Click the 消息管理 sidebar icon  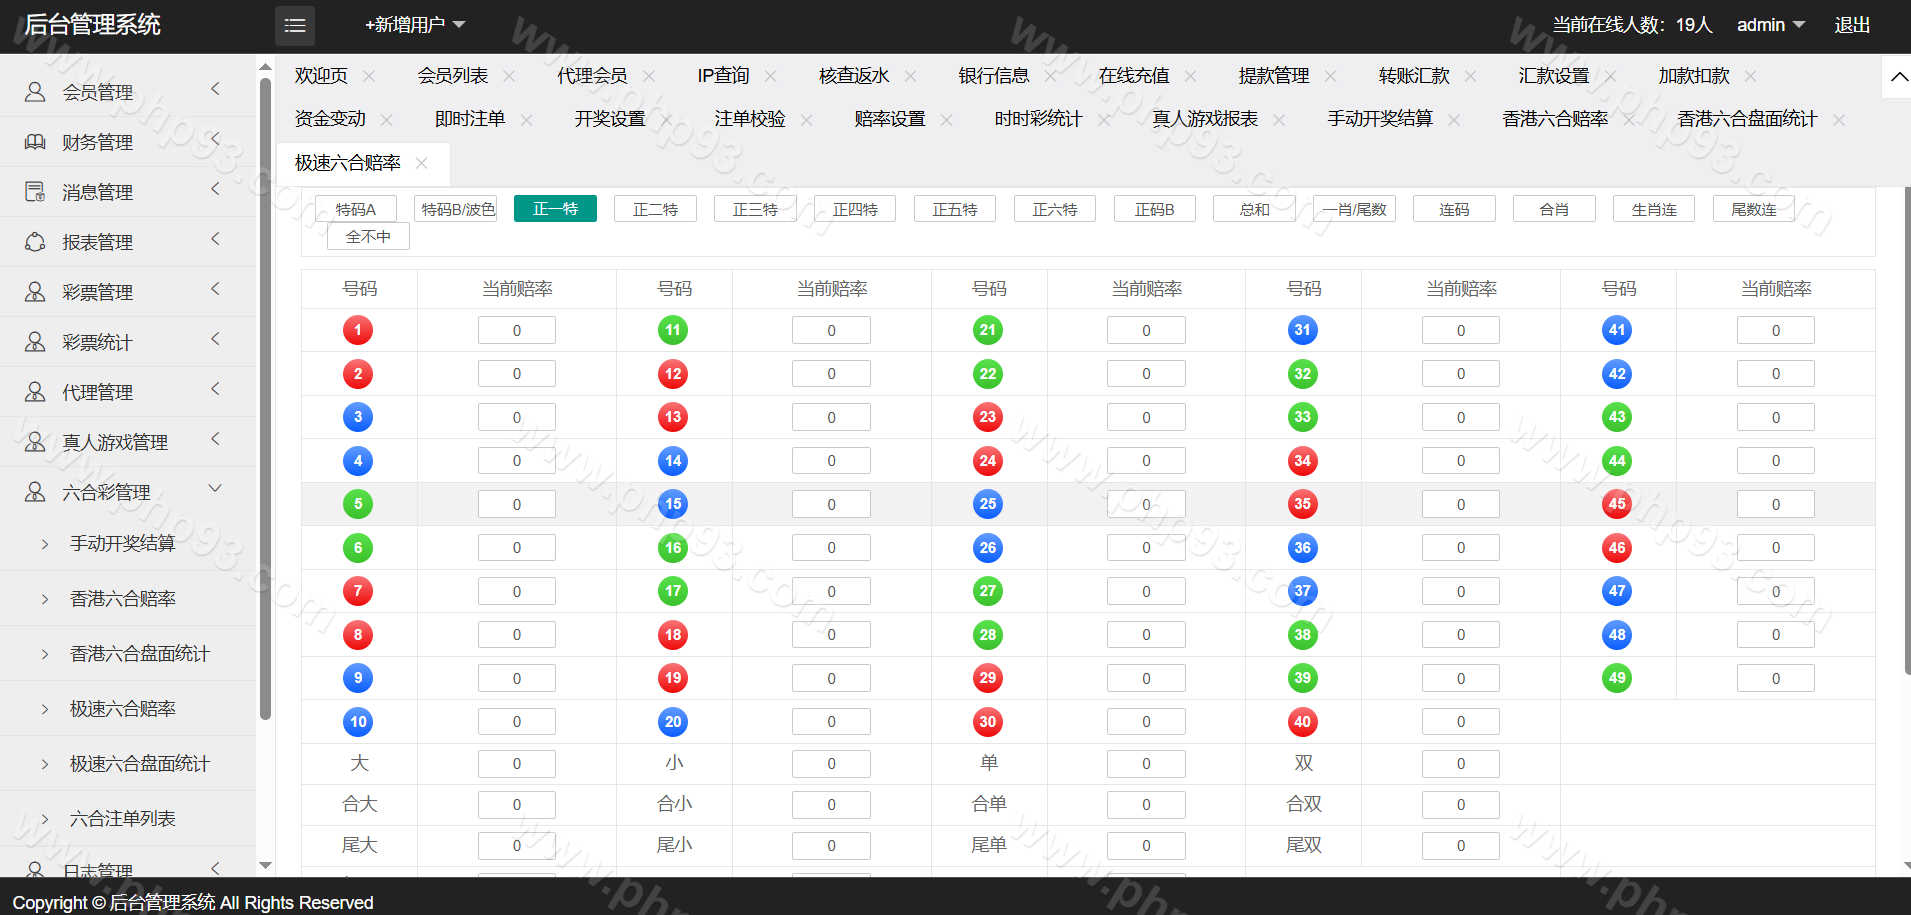click(35, 192)
